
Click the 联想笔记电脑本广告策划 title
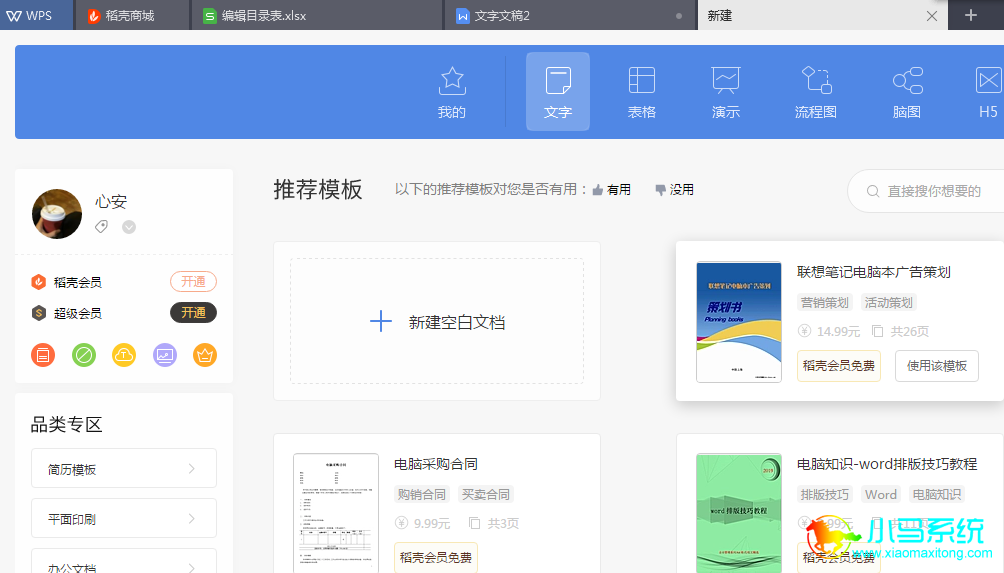pos(873,272)
